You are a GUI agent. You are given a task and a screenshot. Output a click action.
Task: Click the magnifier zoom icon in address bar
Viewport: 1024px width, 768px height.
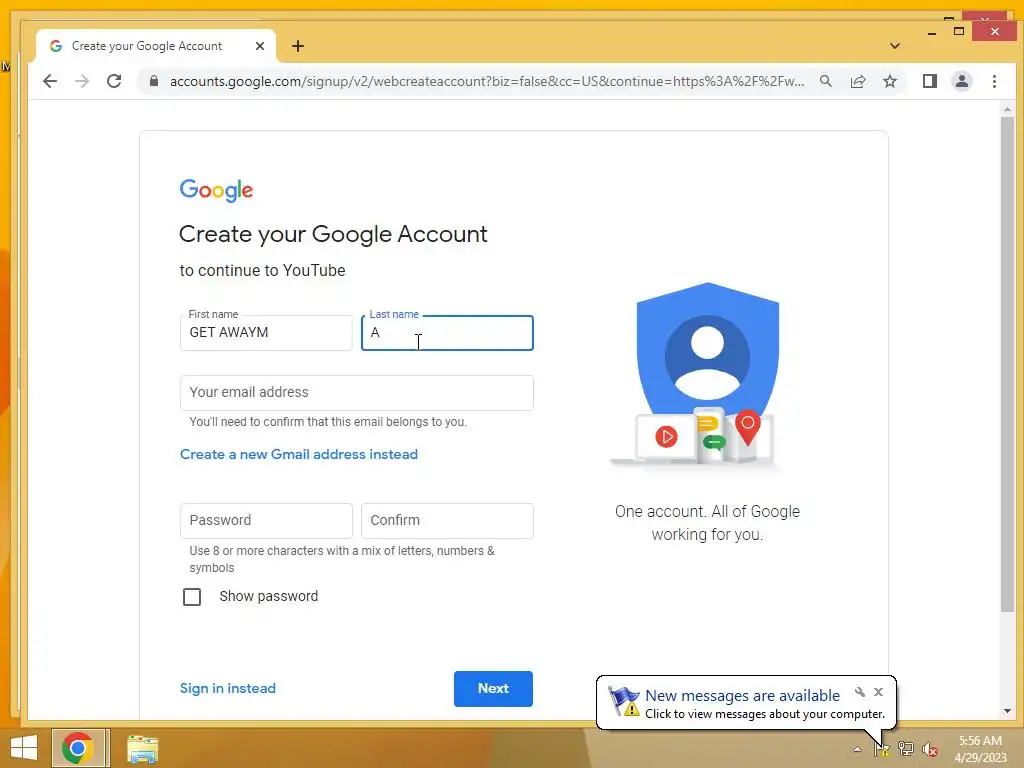click(x=825, y=81)
